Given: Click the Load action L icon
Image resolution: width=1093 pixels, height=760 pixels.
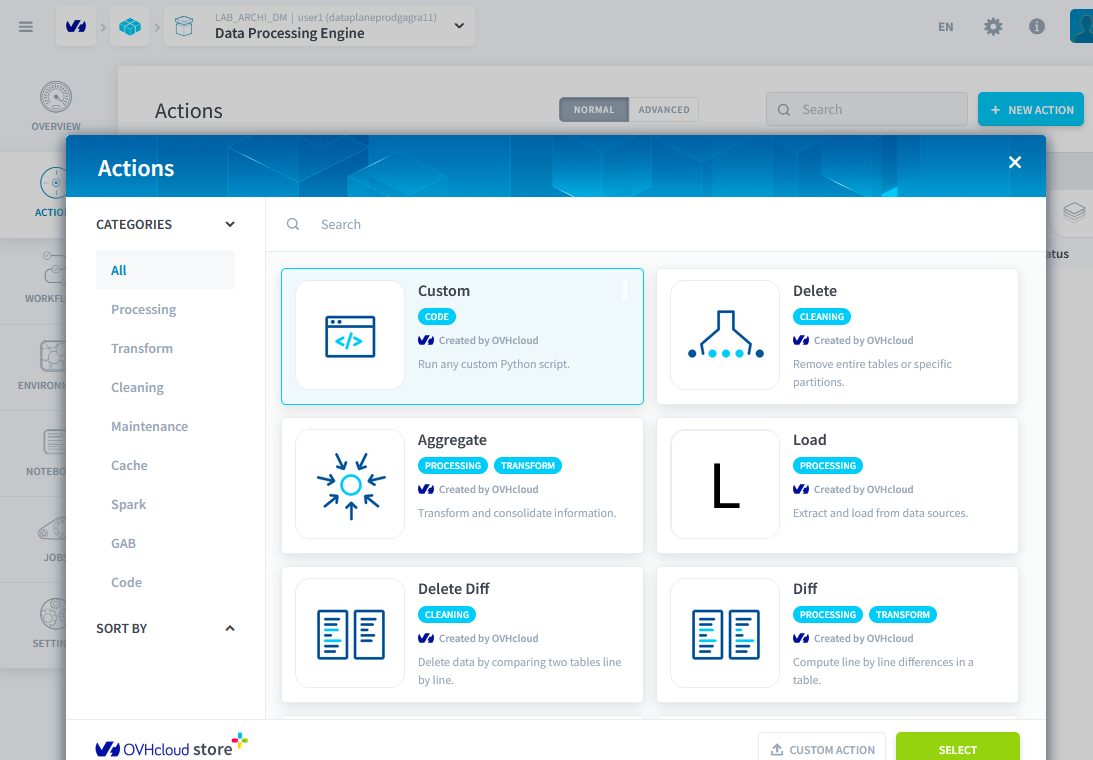Looking at the screenshot, I should [725, 485].
